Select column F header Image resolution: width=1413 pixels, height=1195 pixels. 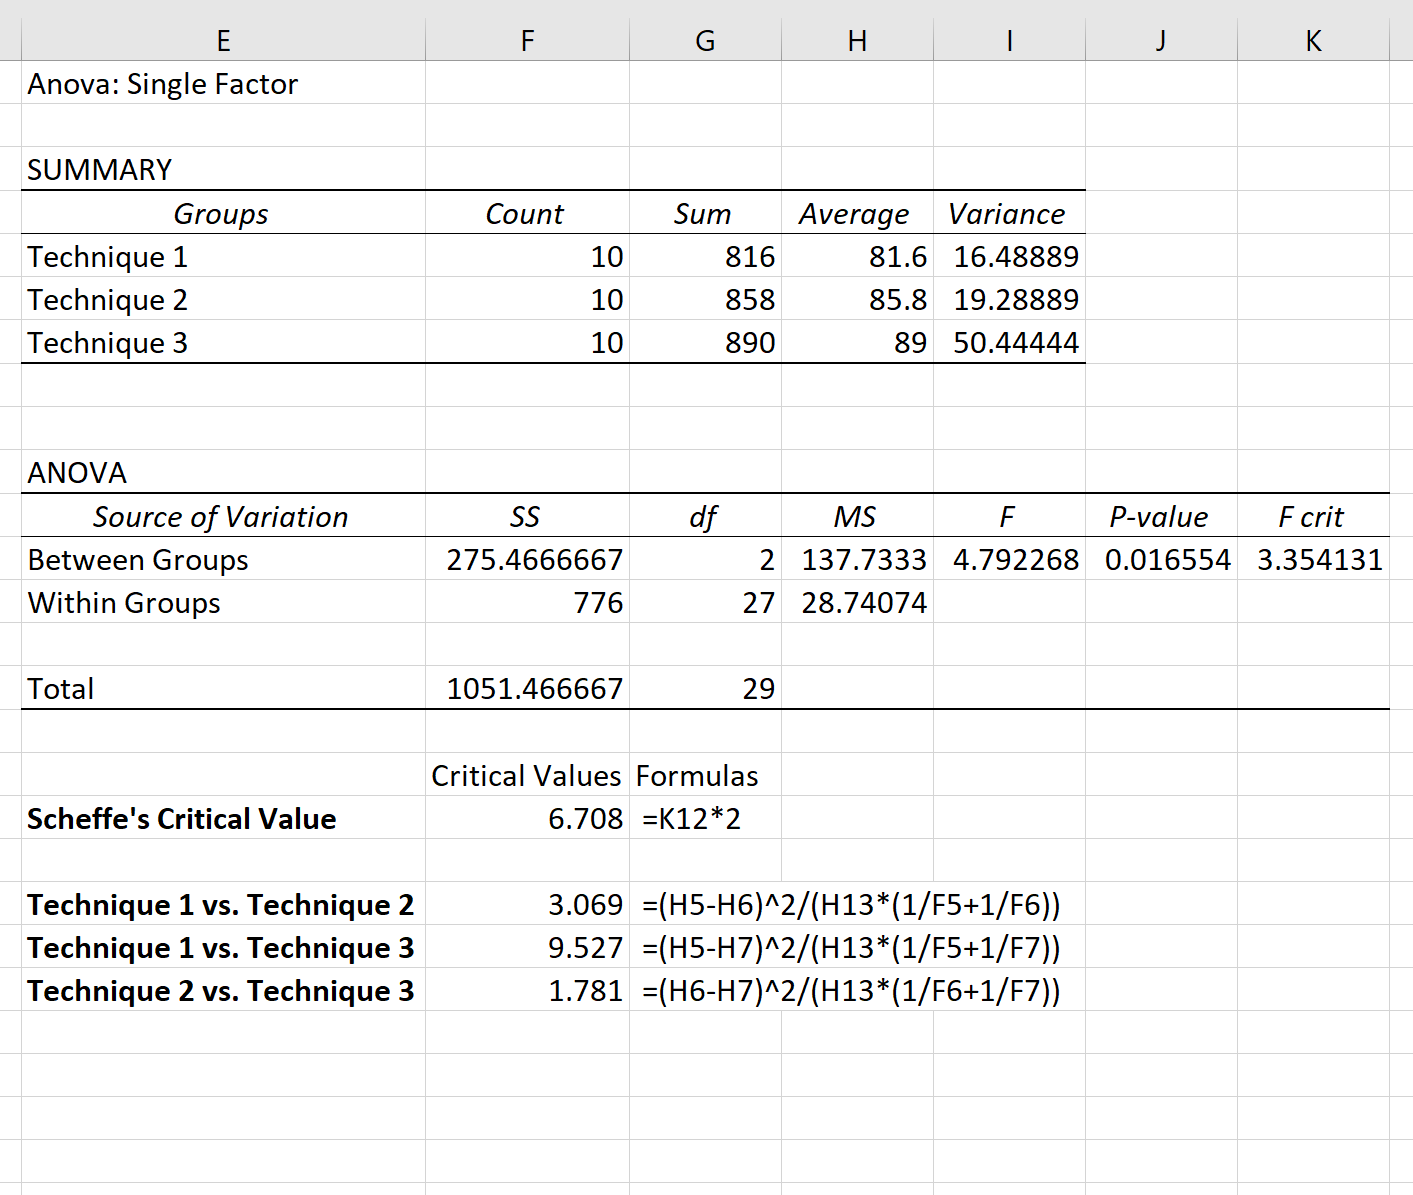pos(527,40)
